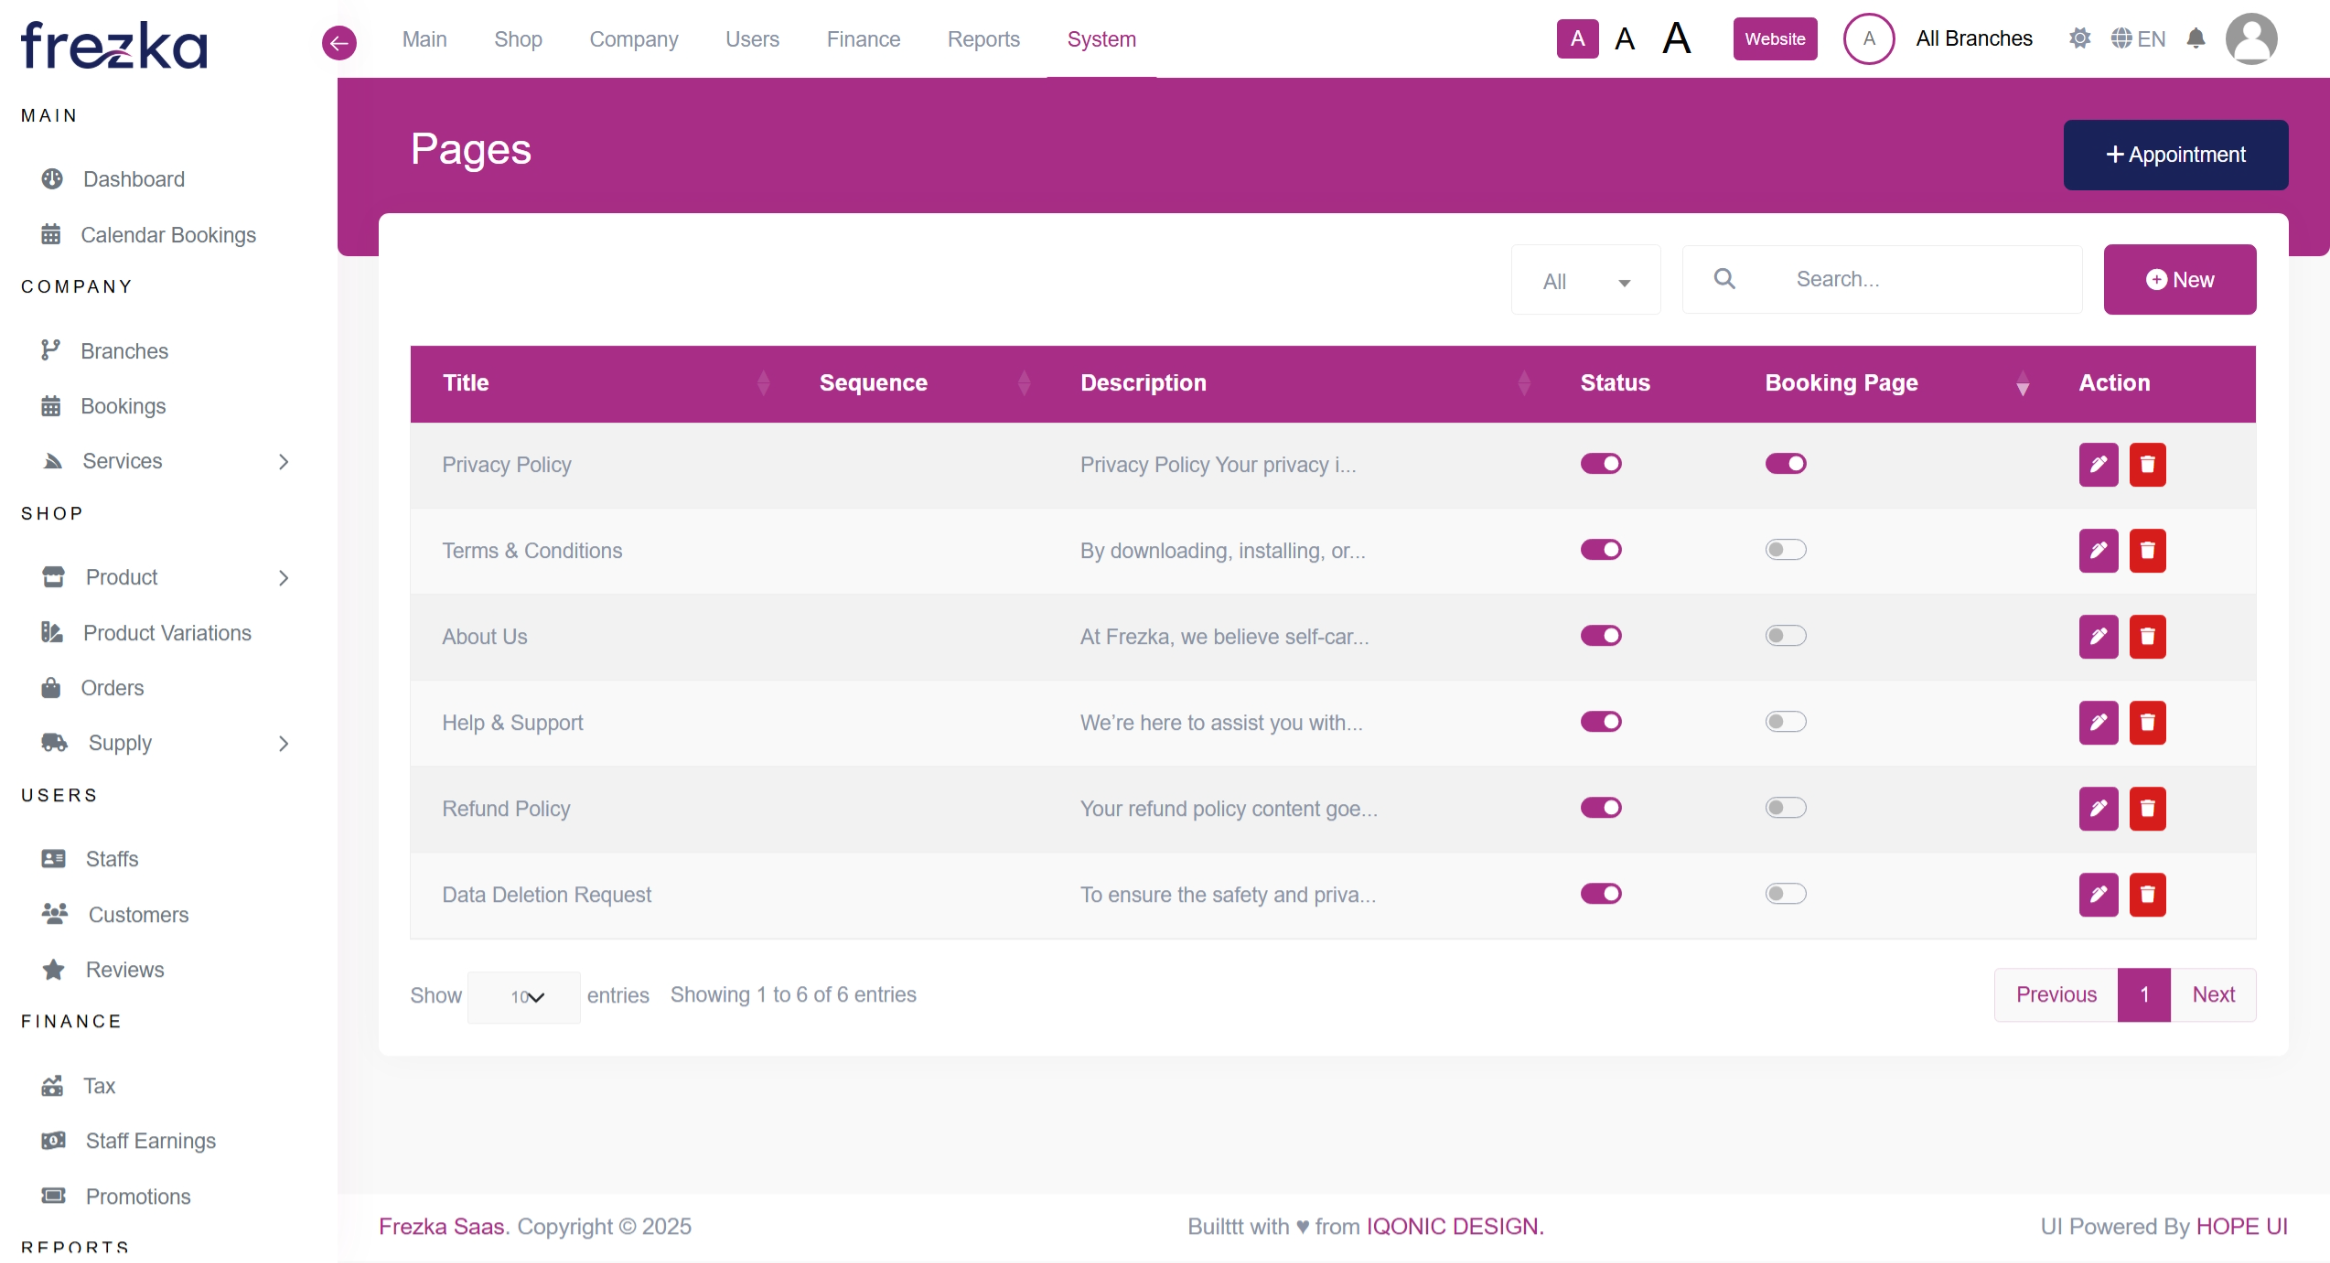Screen dimensions: 2330x1263
Task: Click the edit icon for Refund Policy
Action: tap(2098, 809)
